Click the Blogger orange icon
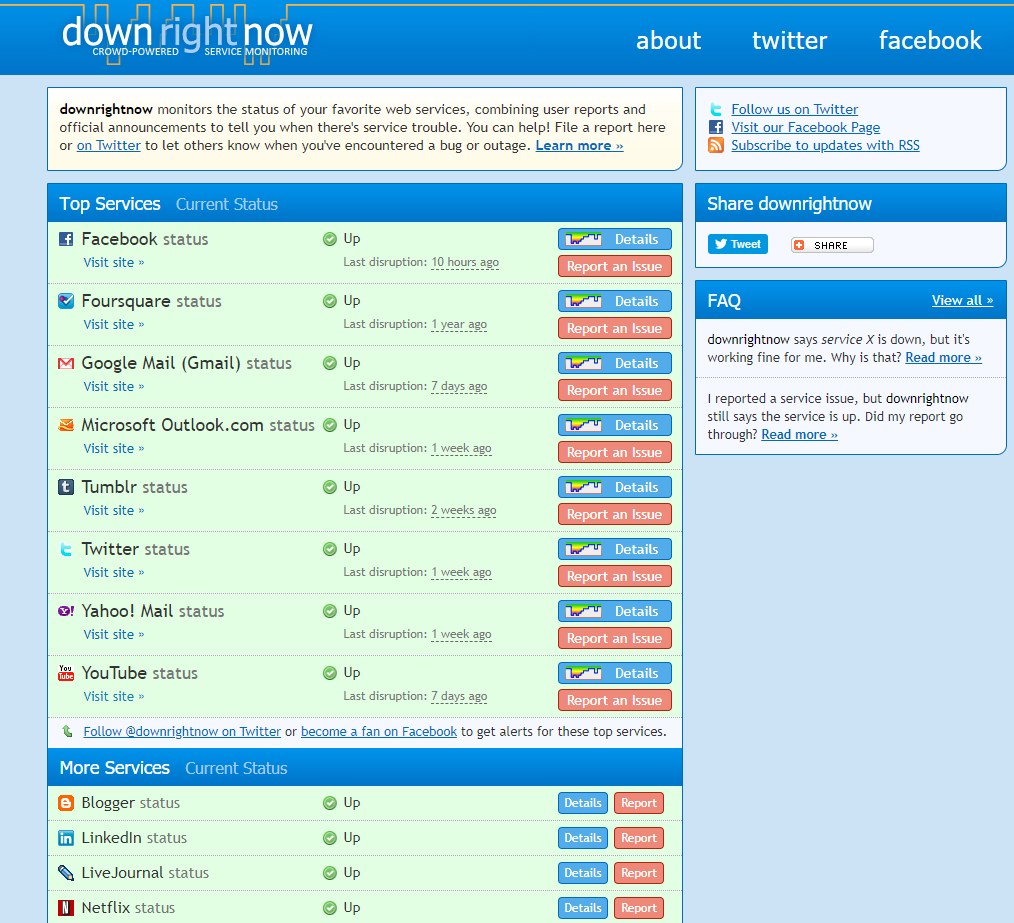1014x923 pixels. pos(66,803)
